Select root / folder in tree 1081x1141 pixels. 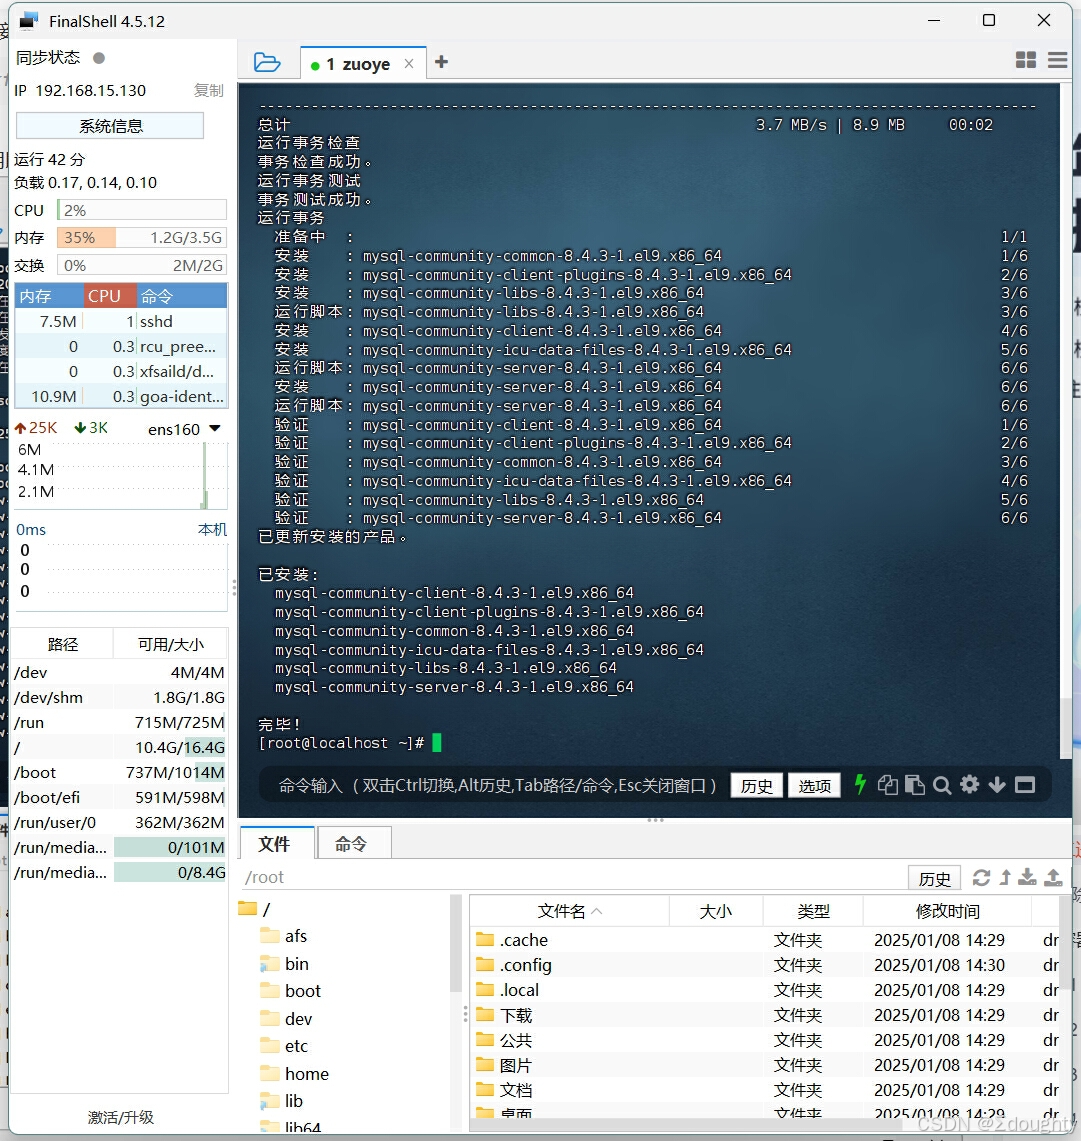[255, 910]
